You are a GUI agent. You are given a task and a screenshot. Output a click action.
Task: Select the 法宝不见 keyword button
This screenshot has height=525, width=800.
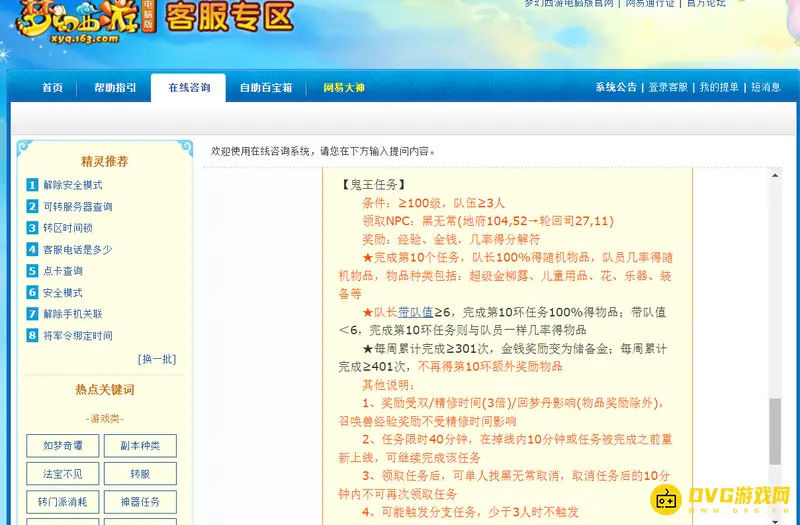63,474
